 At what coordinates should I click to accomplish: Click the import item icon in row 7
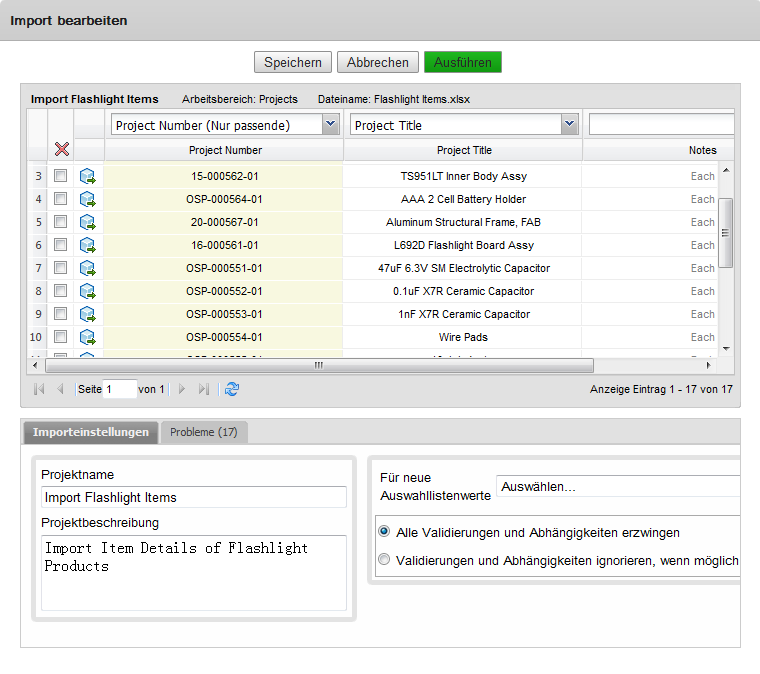88,268
